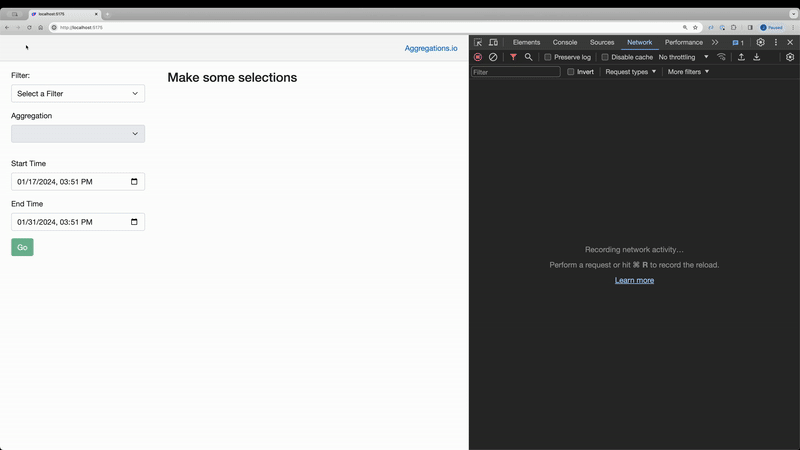Open the browser zoom magnifier icon in address bar
The height and width of the screenshot is (450, 800).
pos(685,28)
